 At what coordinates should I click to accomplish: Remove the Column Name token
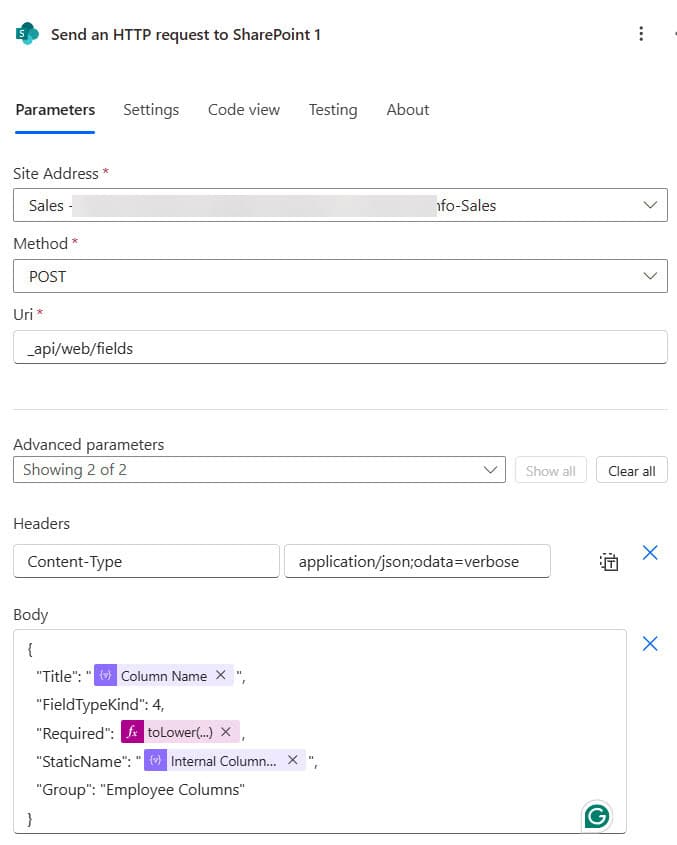tap(220, 675)
